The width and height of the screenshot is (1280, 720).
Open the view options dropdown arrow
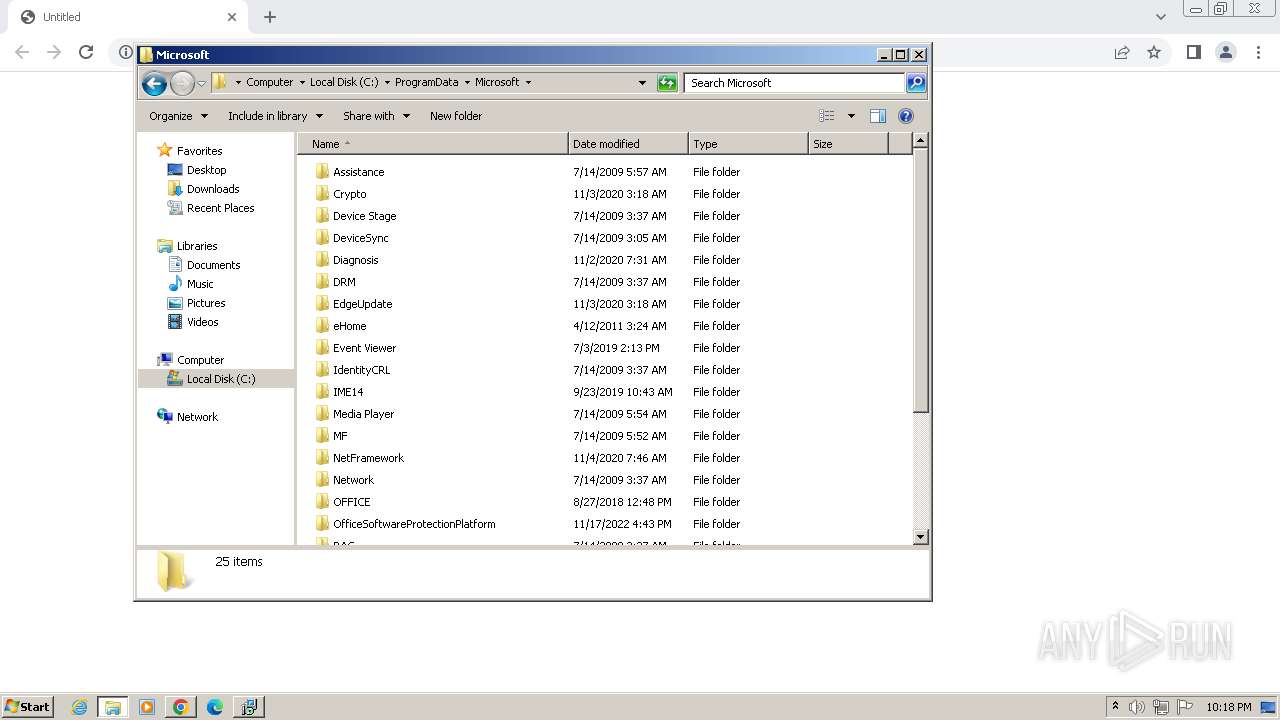point(851,116)
